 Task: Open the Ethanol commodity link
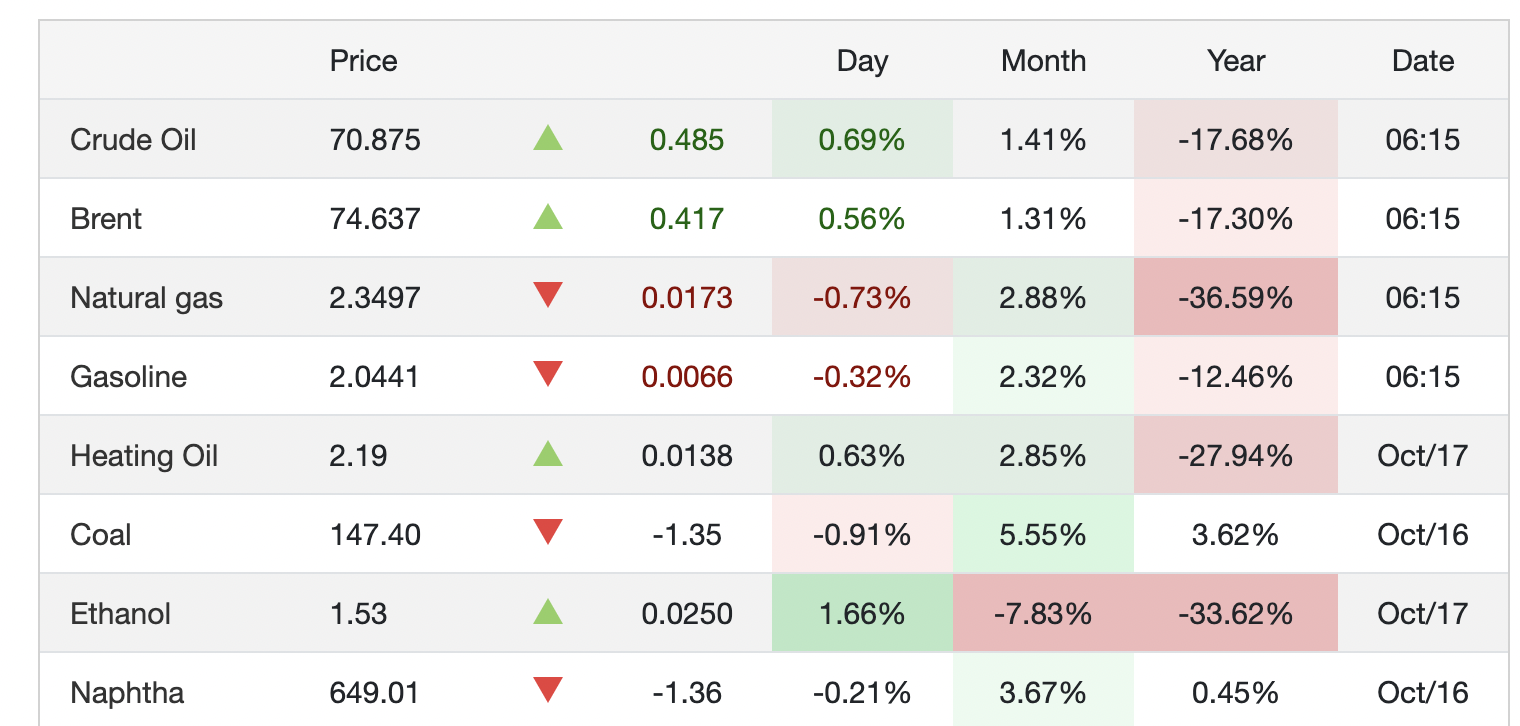pos(120,613)
